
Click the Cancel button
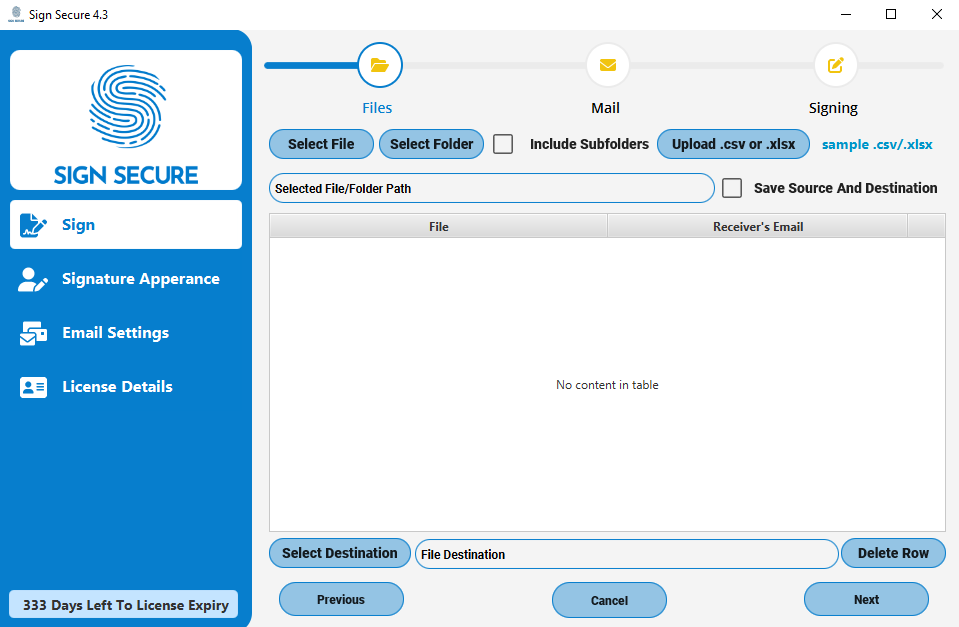609,600
